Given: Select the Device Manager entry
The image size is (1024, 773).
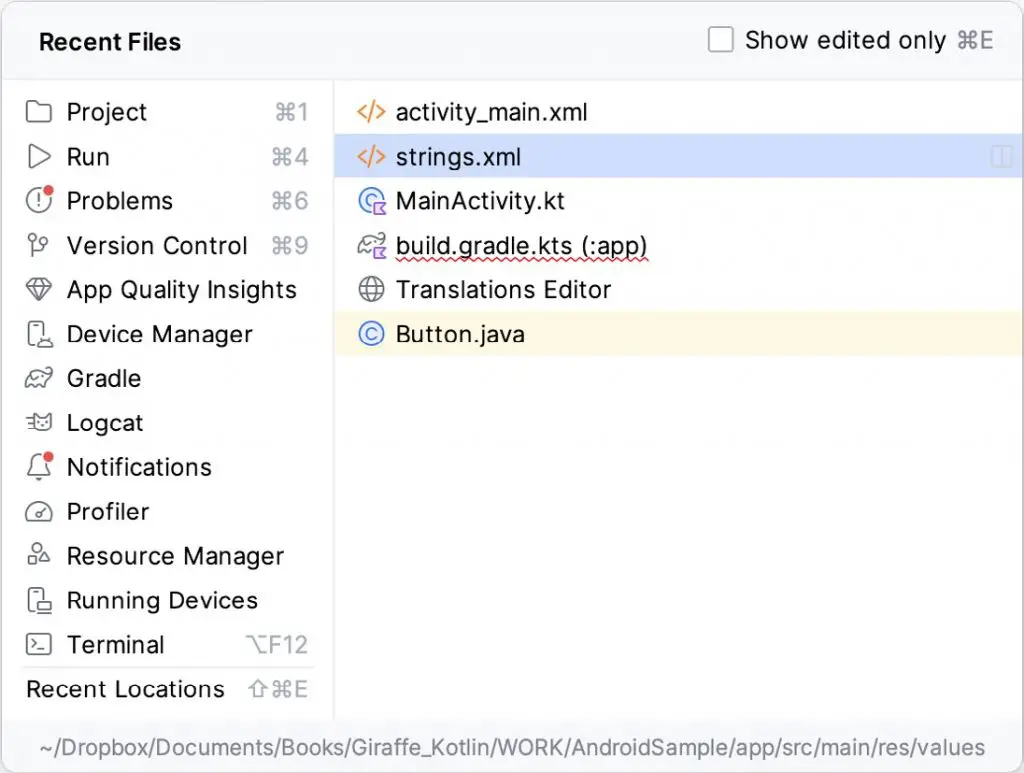Looking at the screenshot, I should point(158,334).
